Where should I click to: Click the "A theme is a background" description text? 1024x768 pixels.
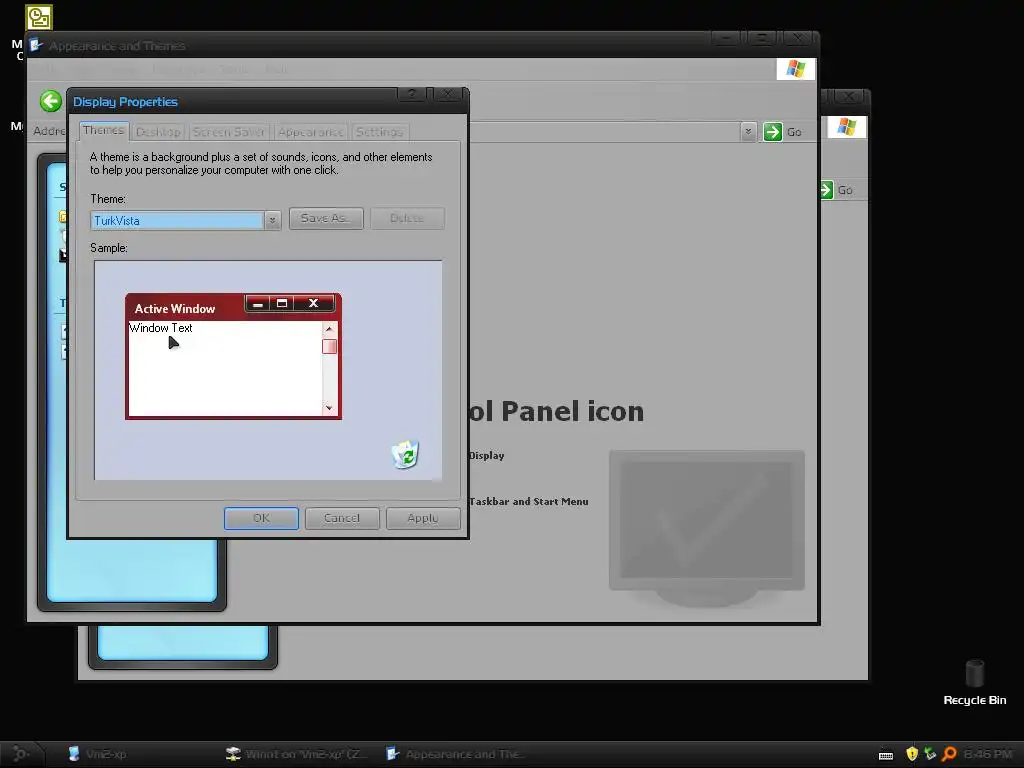pyautogui.click(x=261, y=163)
